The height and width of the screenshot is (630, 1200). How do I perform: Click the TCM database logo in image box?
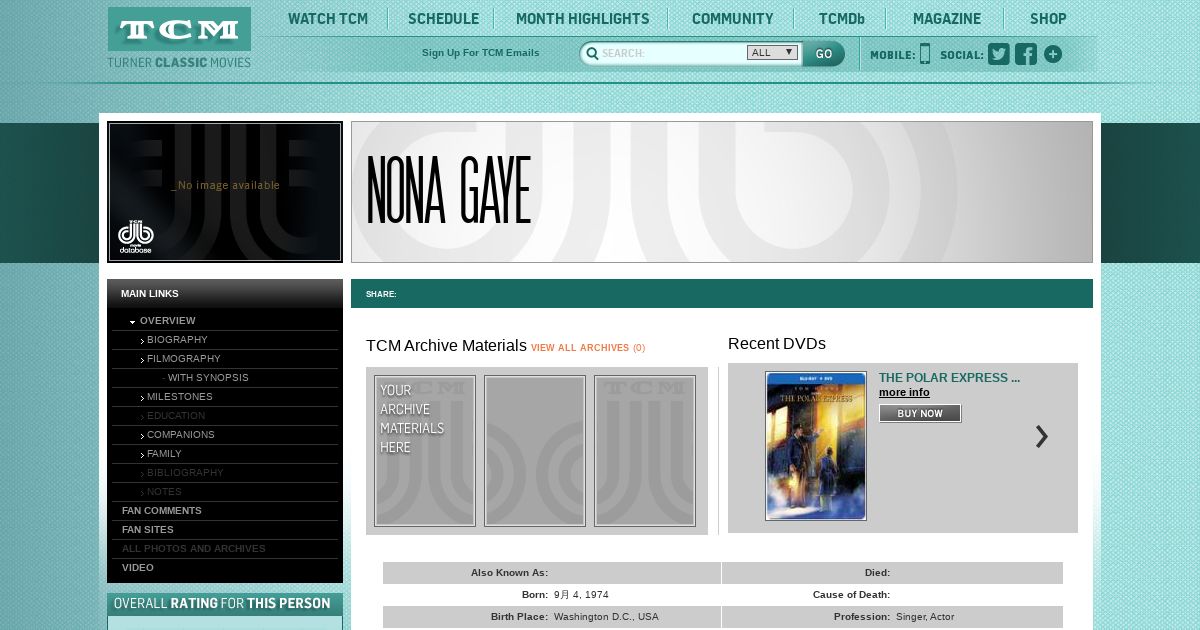135,235
